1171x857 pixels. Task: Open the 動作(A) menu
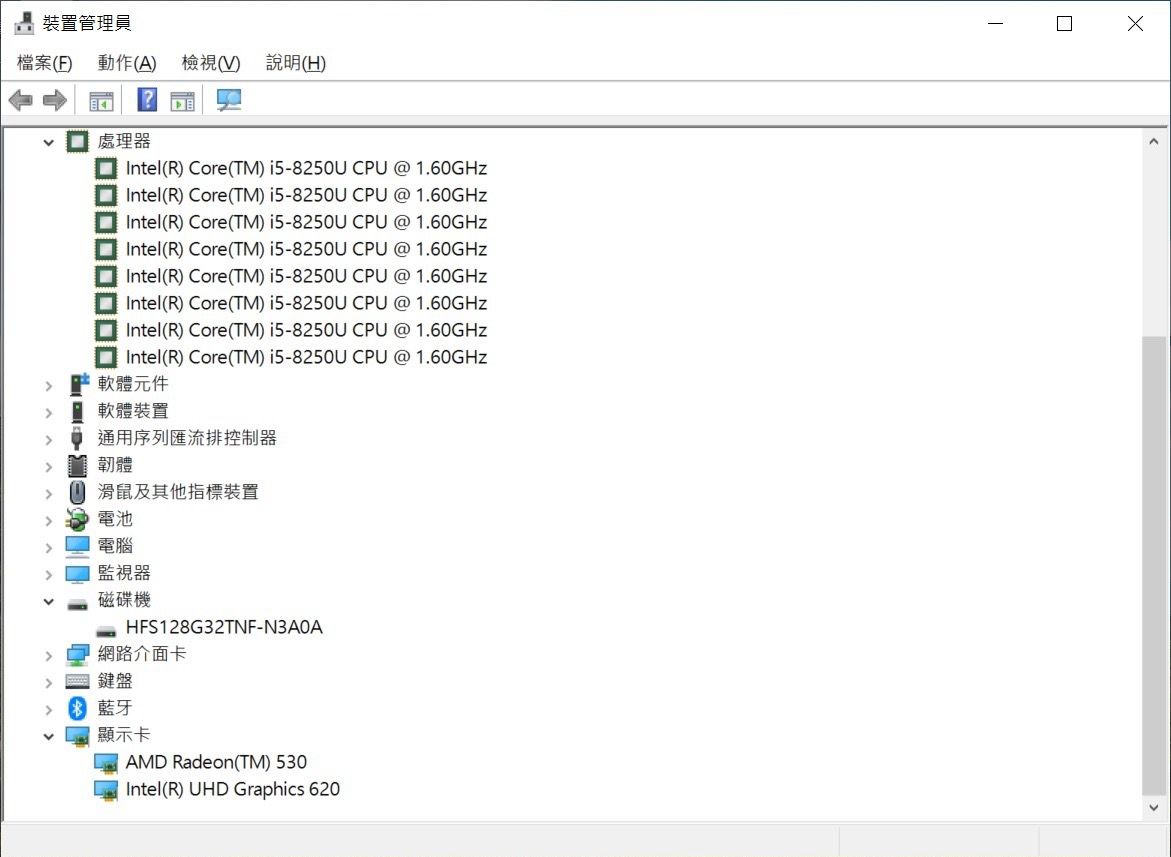coord(127,63)
